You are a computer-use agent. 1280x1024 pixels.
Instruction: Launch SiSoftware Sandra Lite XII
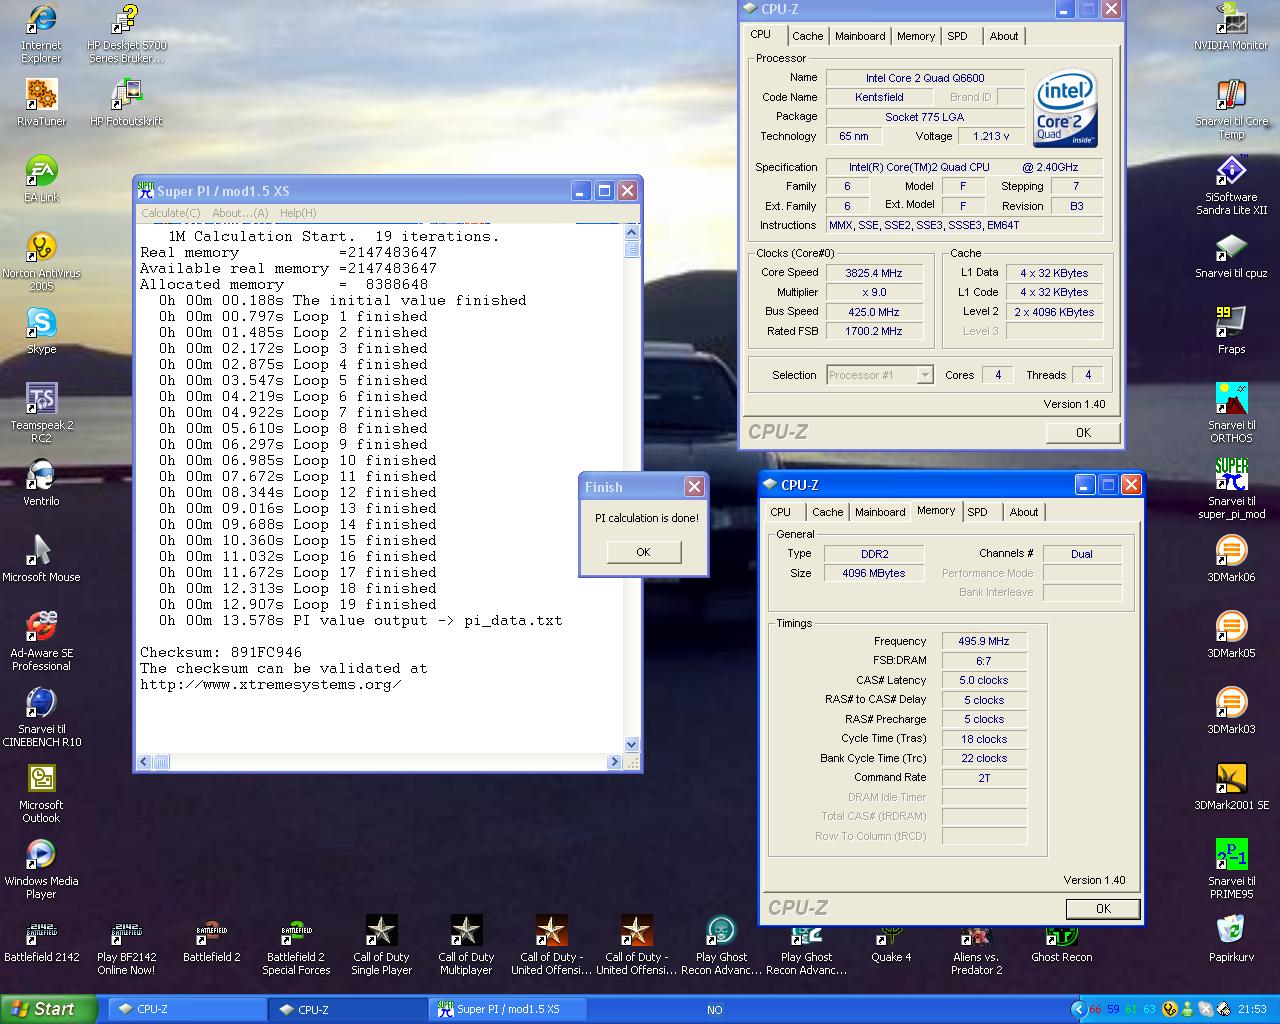(1231, 185)
